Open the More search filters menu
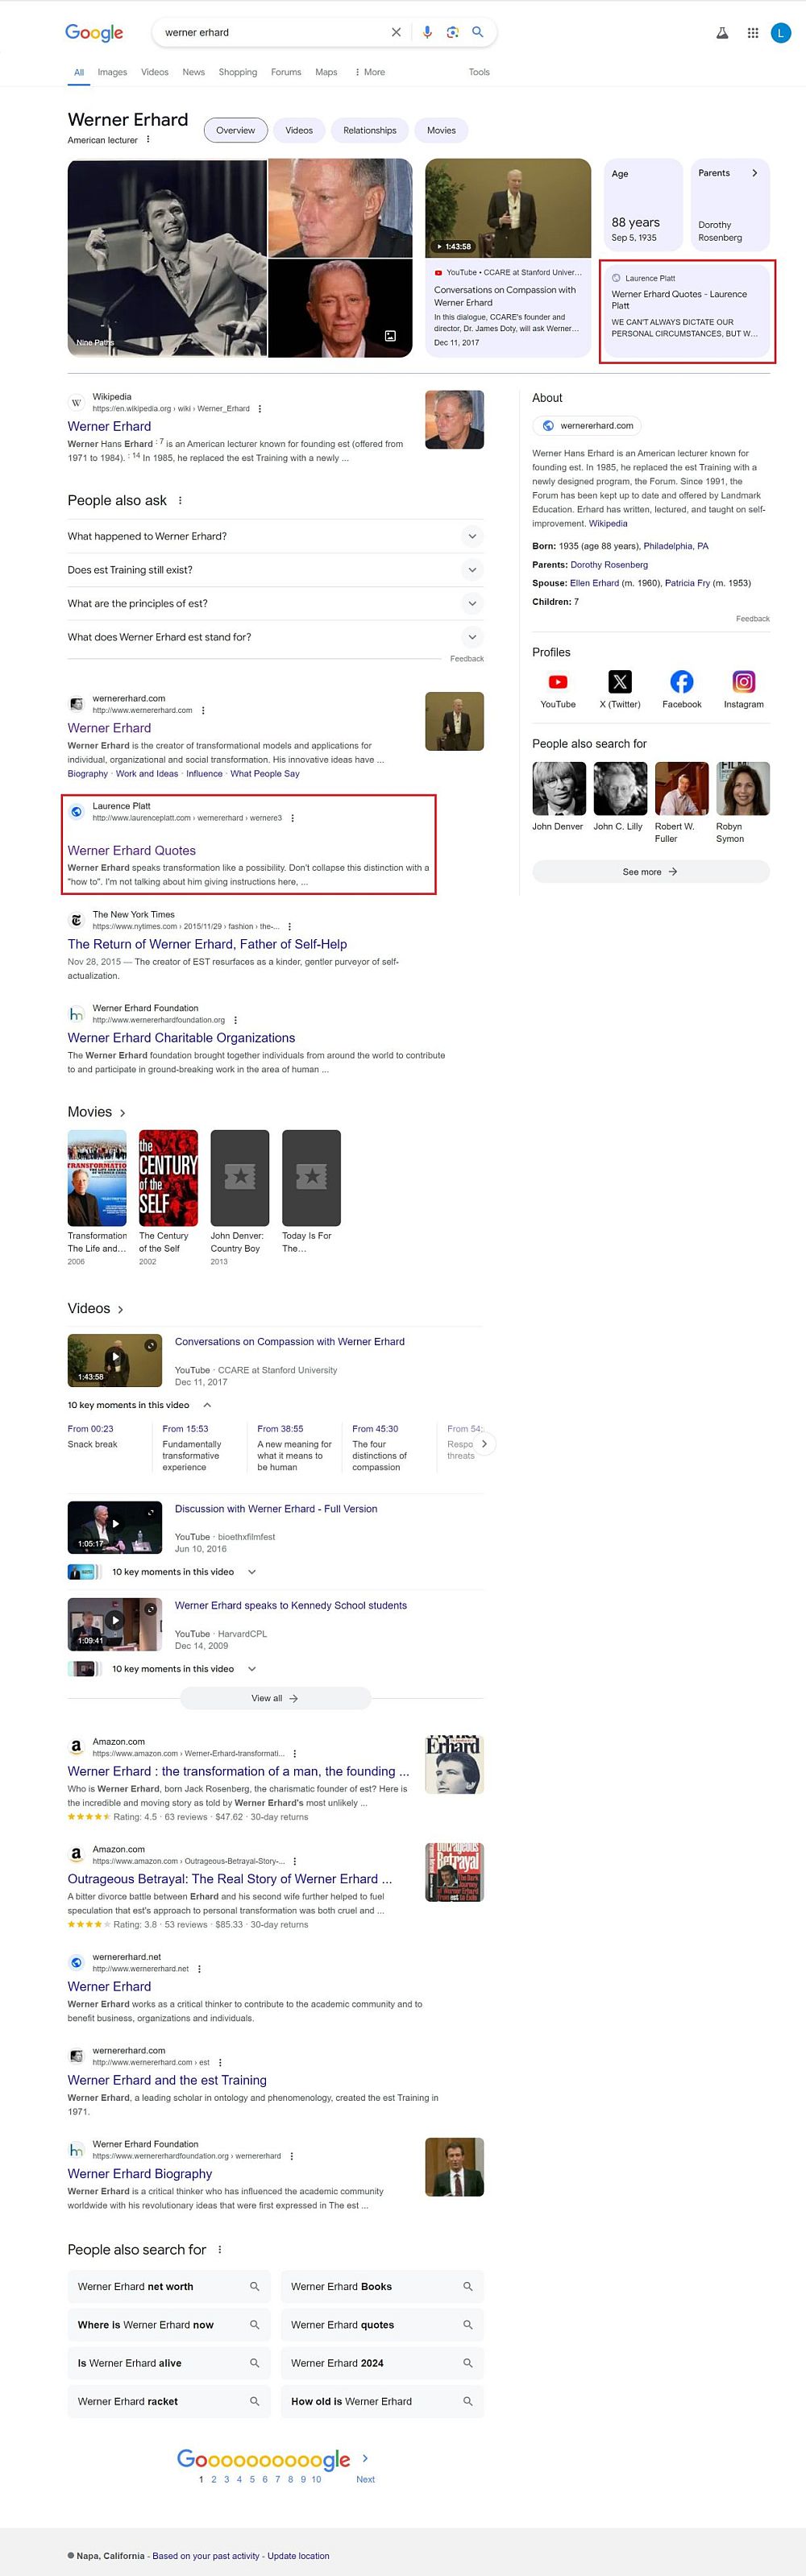 [369, 72]
